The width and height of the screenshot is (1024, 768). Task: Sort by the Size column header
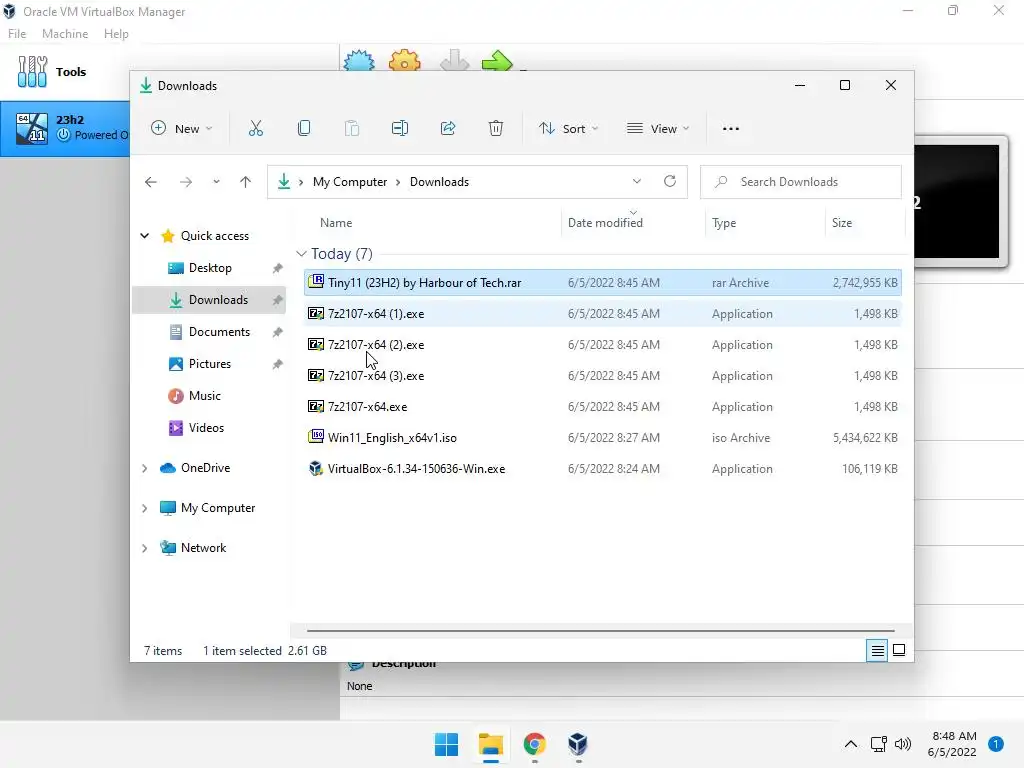pos(865,223)
